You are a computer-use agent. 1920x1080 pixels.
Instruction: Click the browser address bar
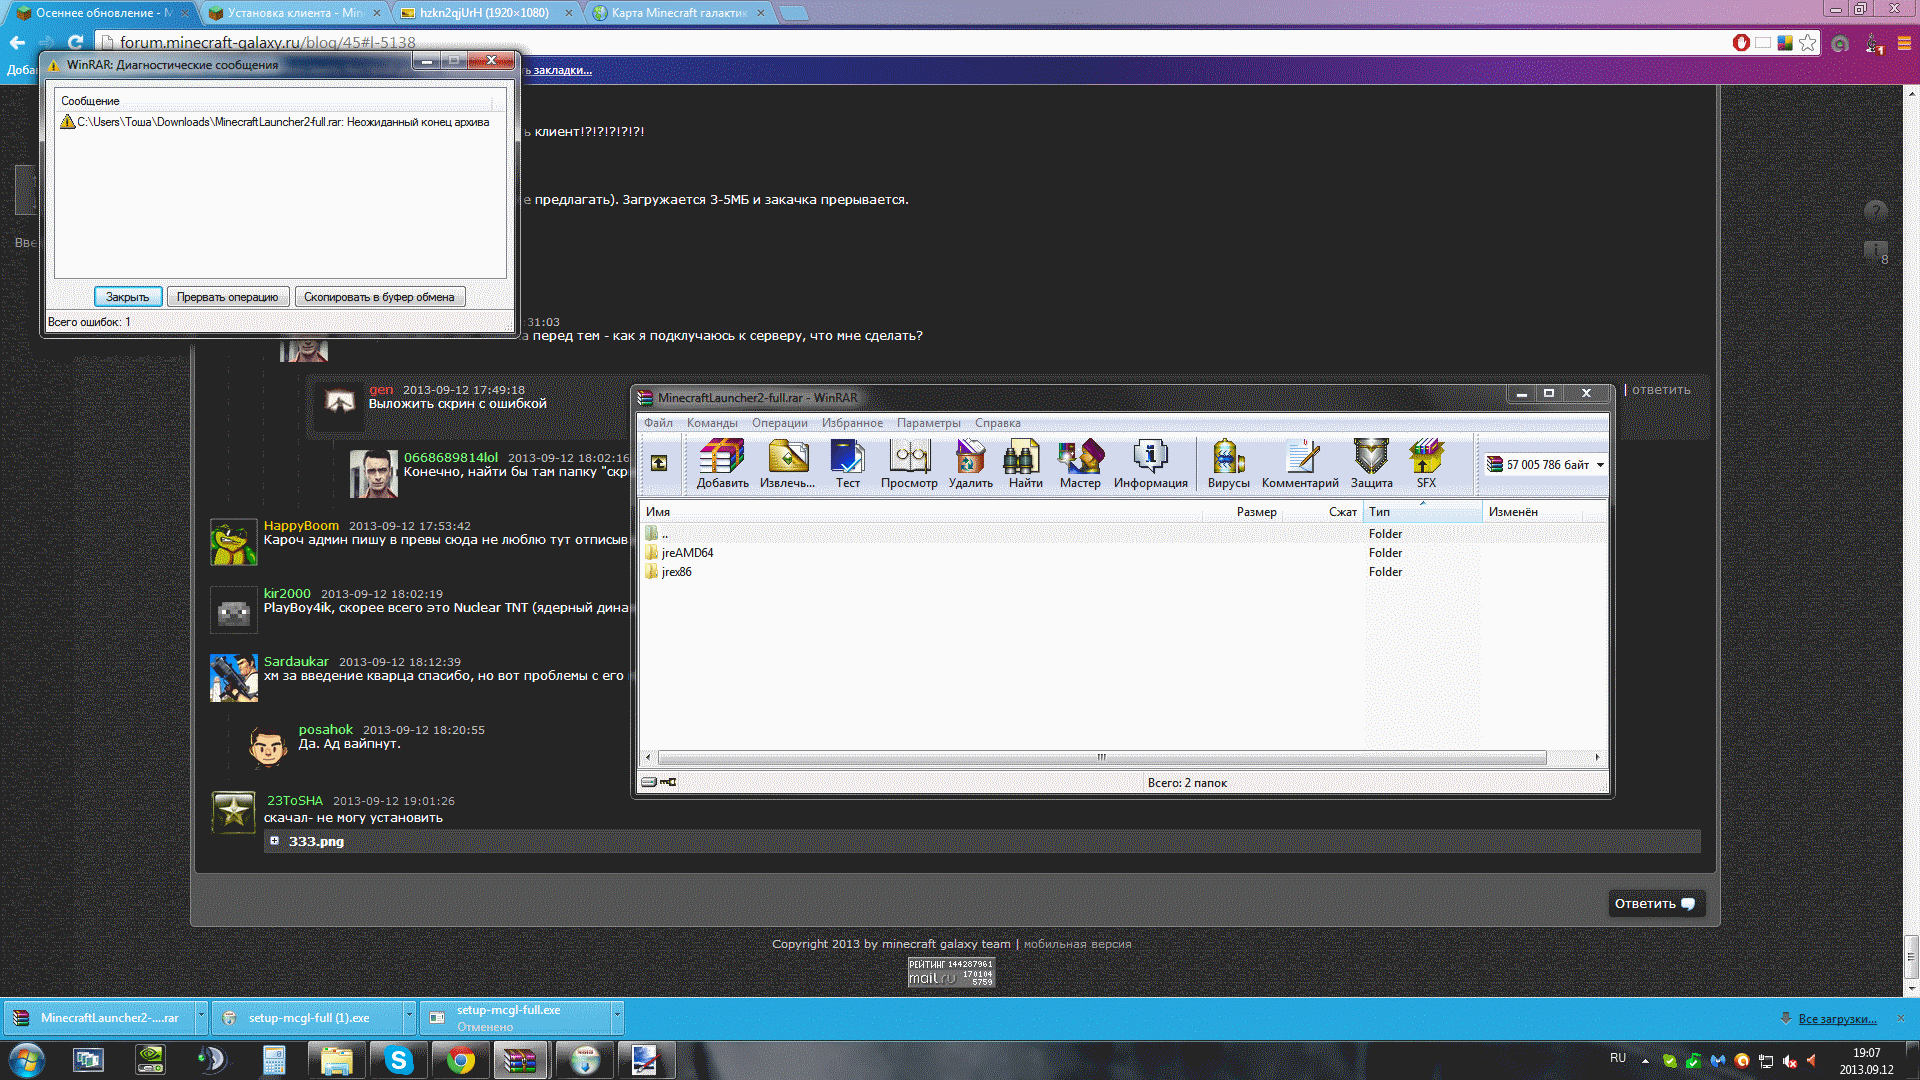point(910,42)
